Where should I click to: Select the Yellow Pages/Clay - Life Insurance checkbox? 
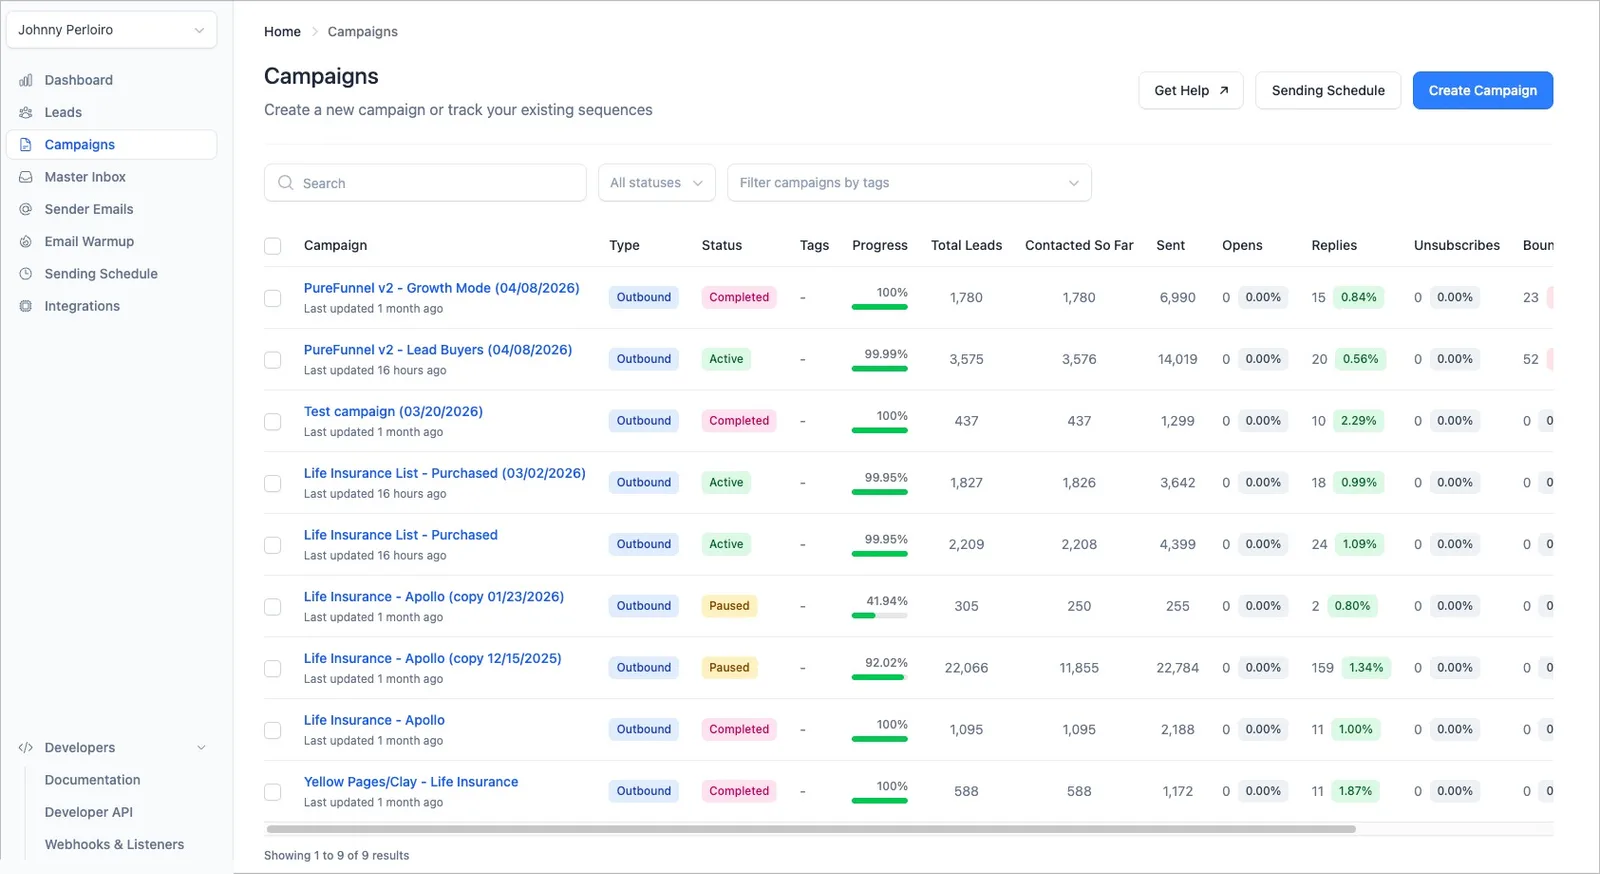(272, 792)
